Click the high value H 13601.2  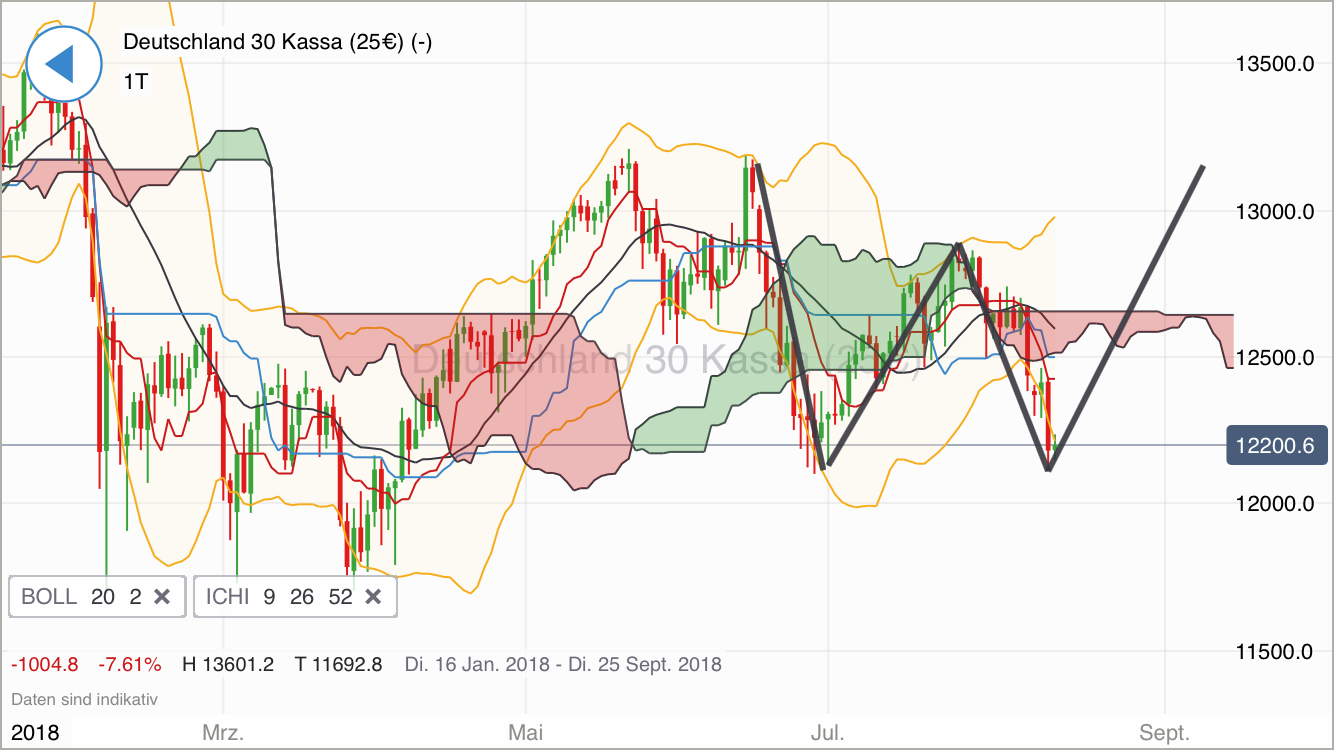227,664
